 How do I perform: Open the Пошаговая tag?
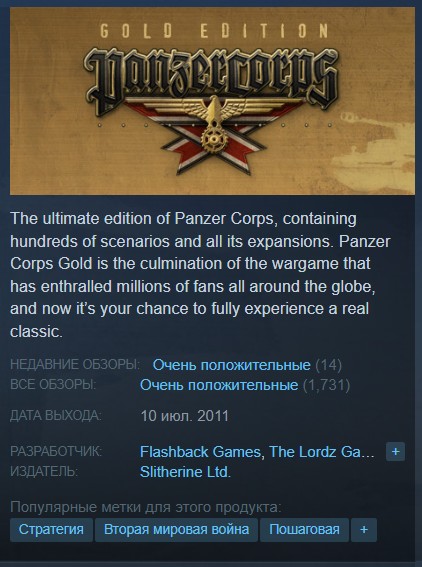(304, 530)
